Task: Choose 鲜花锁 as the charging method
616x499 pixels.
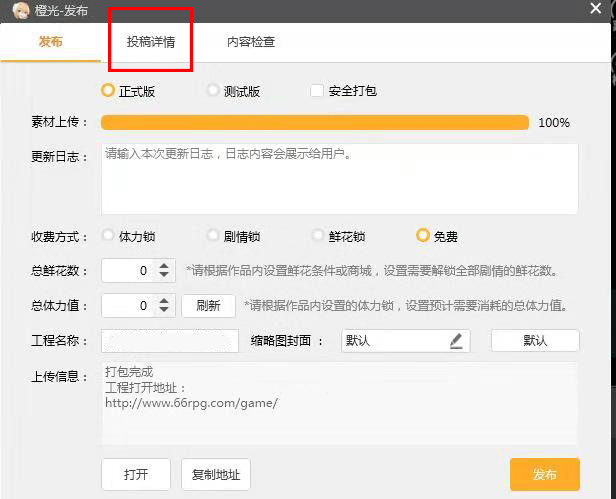Action: click(x=318, y=237)
